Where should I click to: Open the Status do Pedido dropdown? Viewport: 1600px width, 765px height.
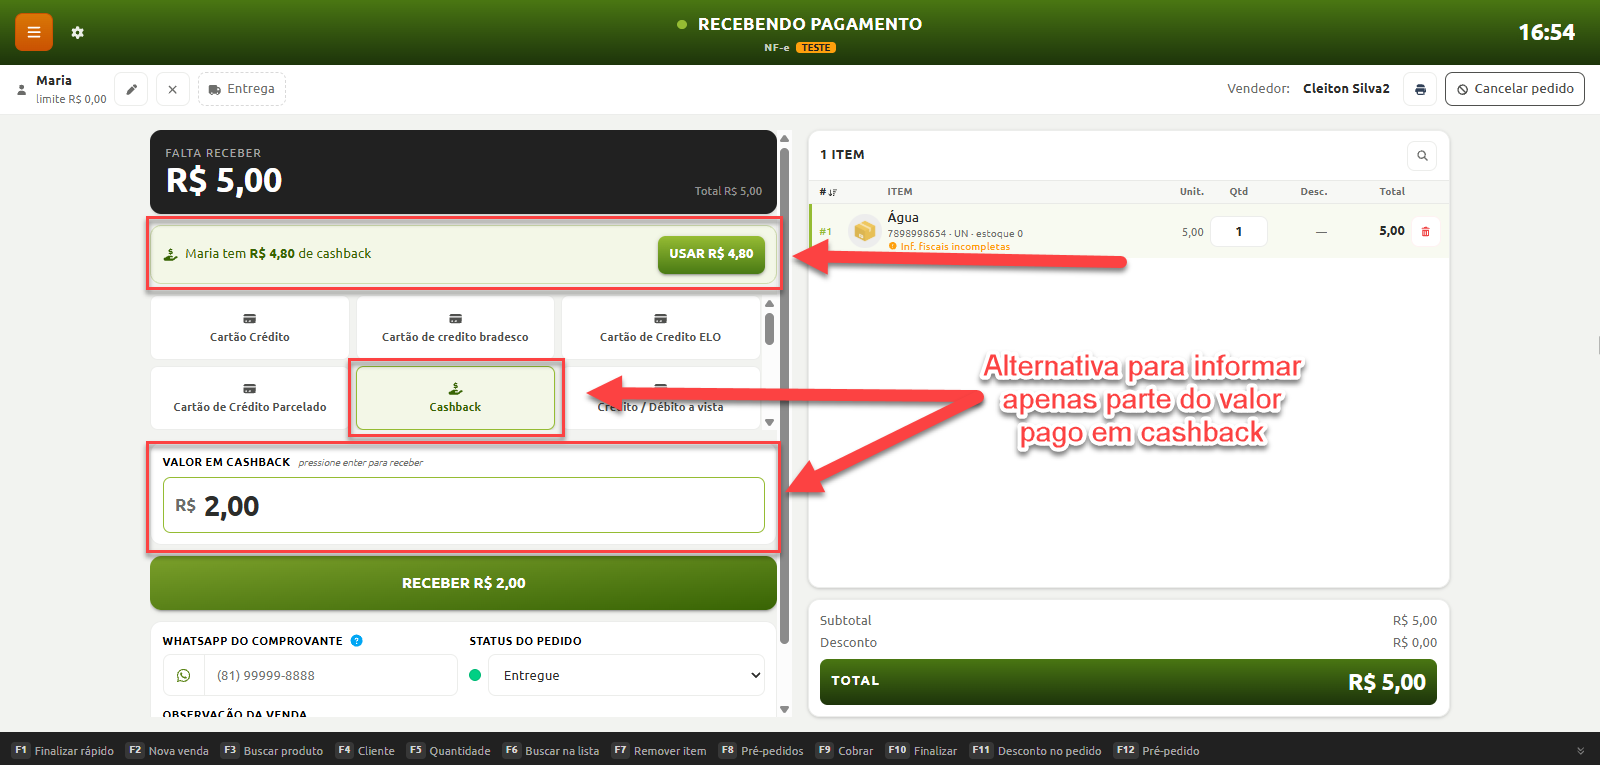point(626,675)
